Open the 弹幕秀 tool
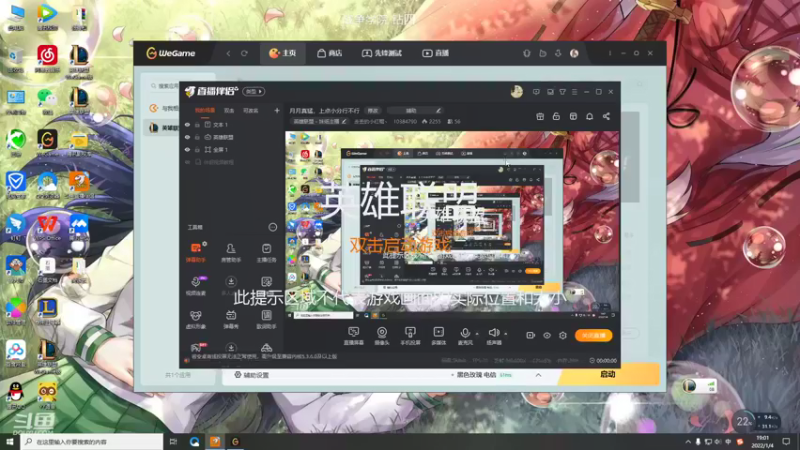Viewport: 800px width, 450px height. [x=231, y=319]
